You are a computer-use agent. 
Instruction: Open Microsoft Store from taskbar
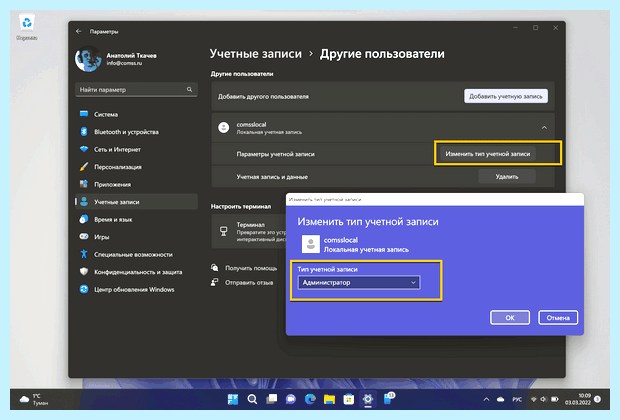coord(349,399)
